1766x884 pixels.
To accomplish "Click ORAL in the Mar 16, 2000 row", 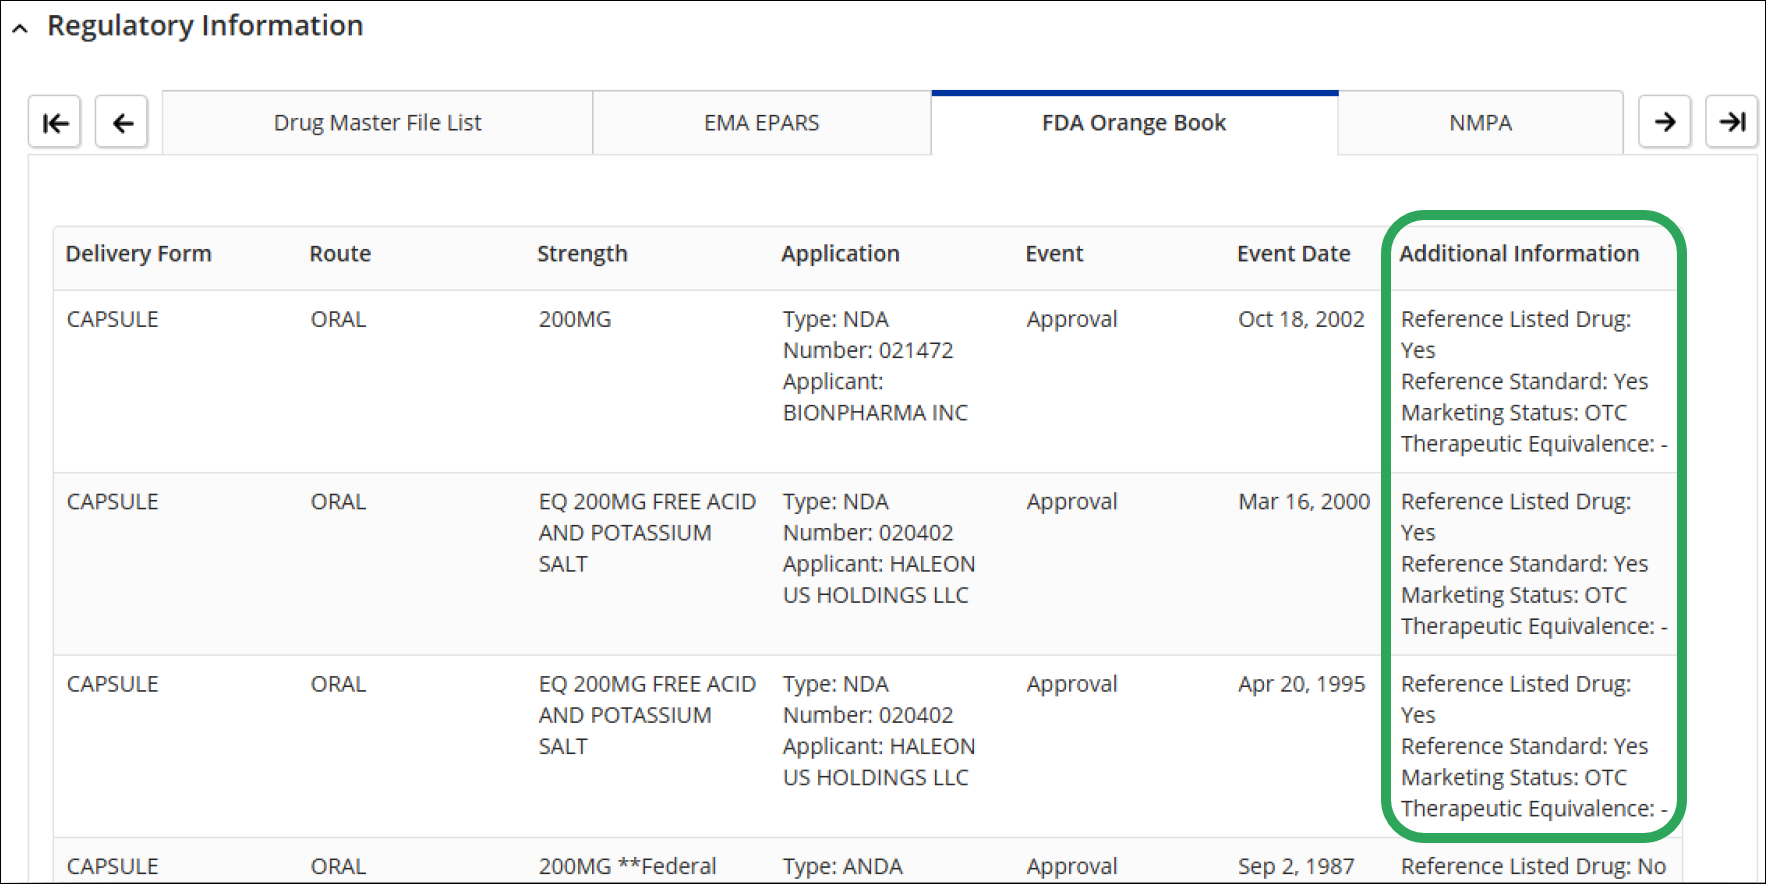I will pyautogui.click(x=338, y=502).
